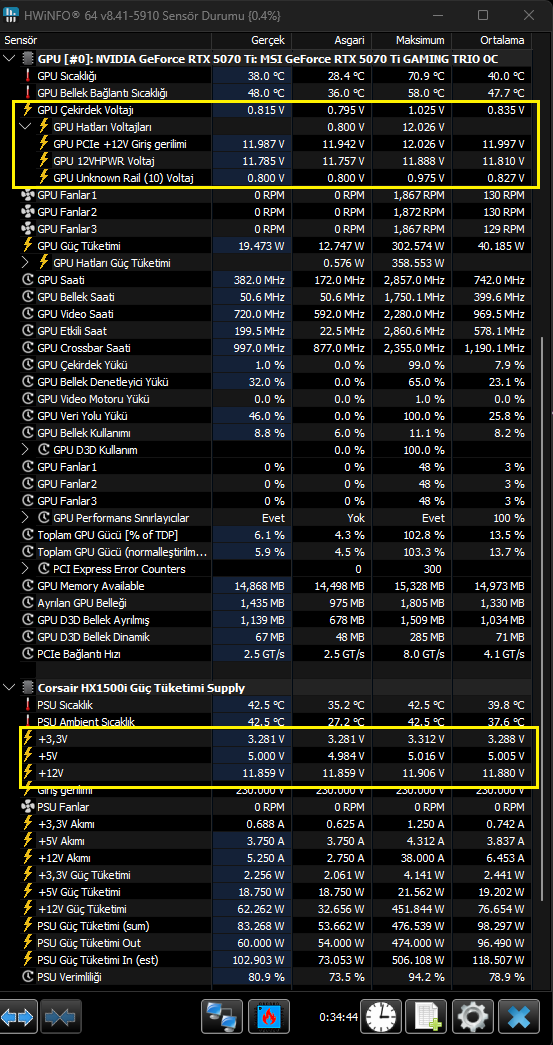The height and width of the screenshot is (1045, 553).
Task: Click the flame chip stress icon
Action: click(269, 1017)
